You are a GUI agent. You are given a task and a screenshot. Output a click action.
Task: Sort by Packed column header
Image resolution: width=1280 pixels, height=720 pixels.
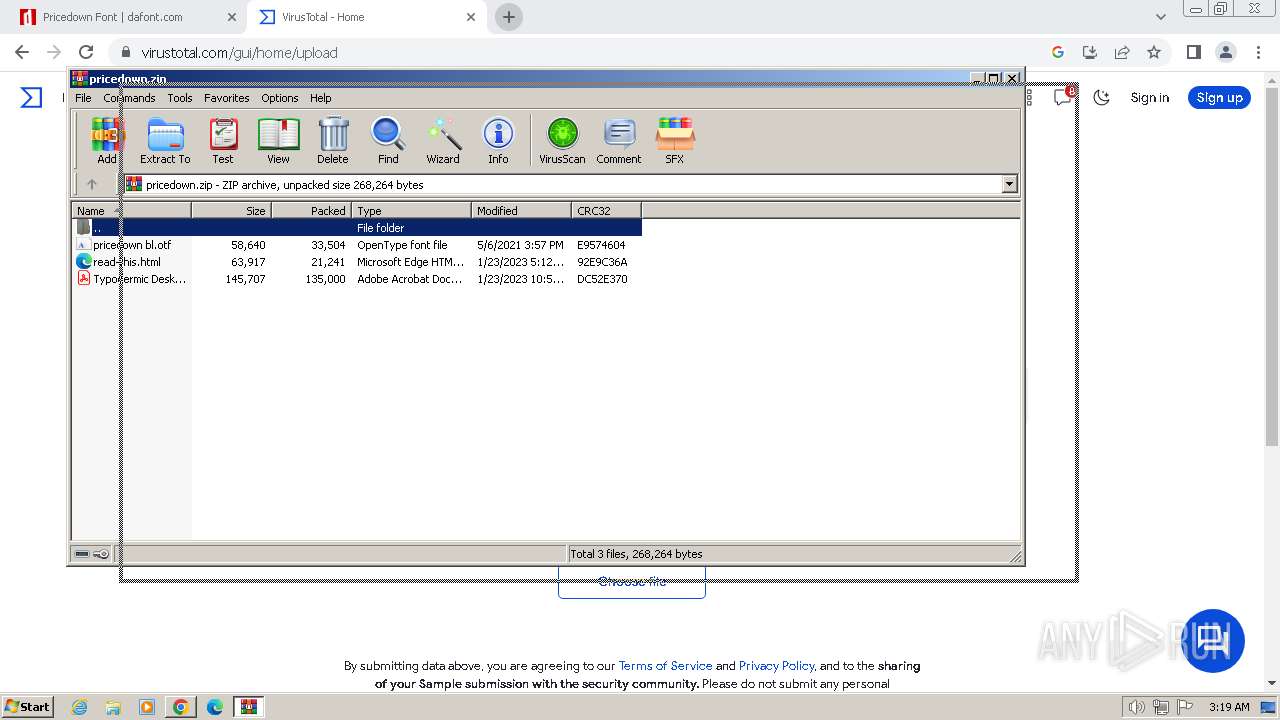tap(311, 210)
